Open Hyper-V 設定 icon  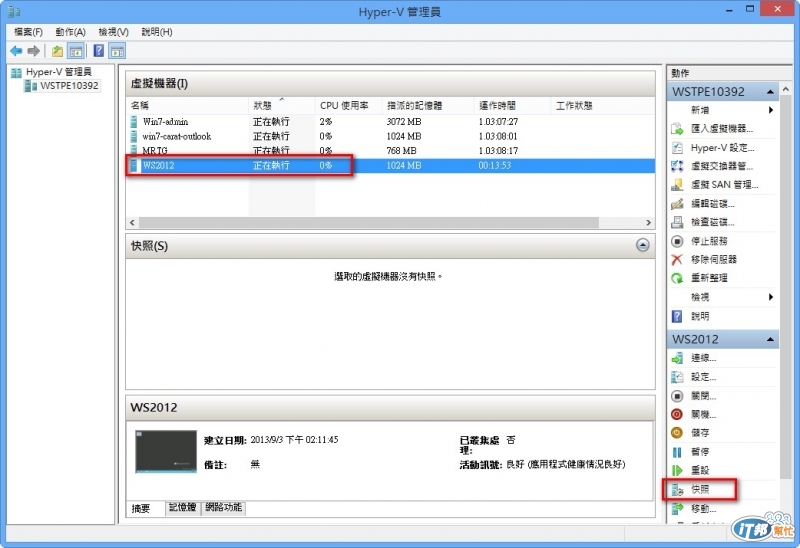tap(677, 148)
